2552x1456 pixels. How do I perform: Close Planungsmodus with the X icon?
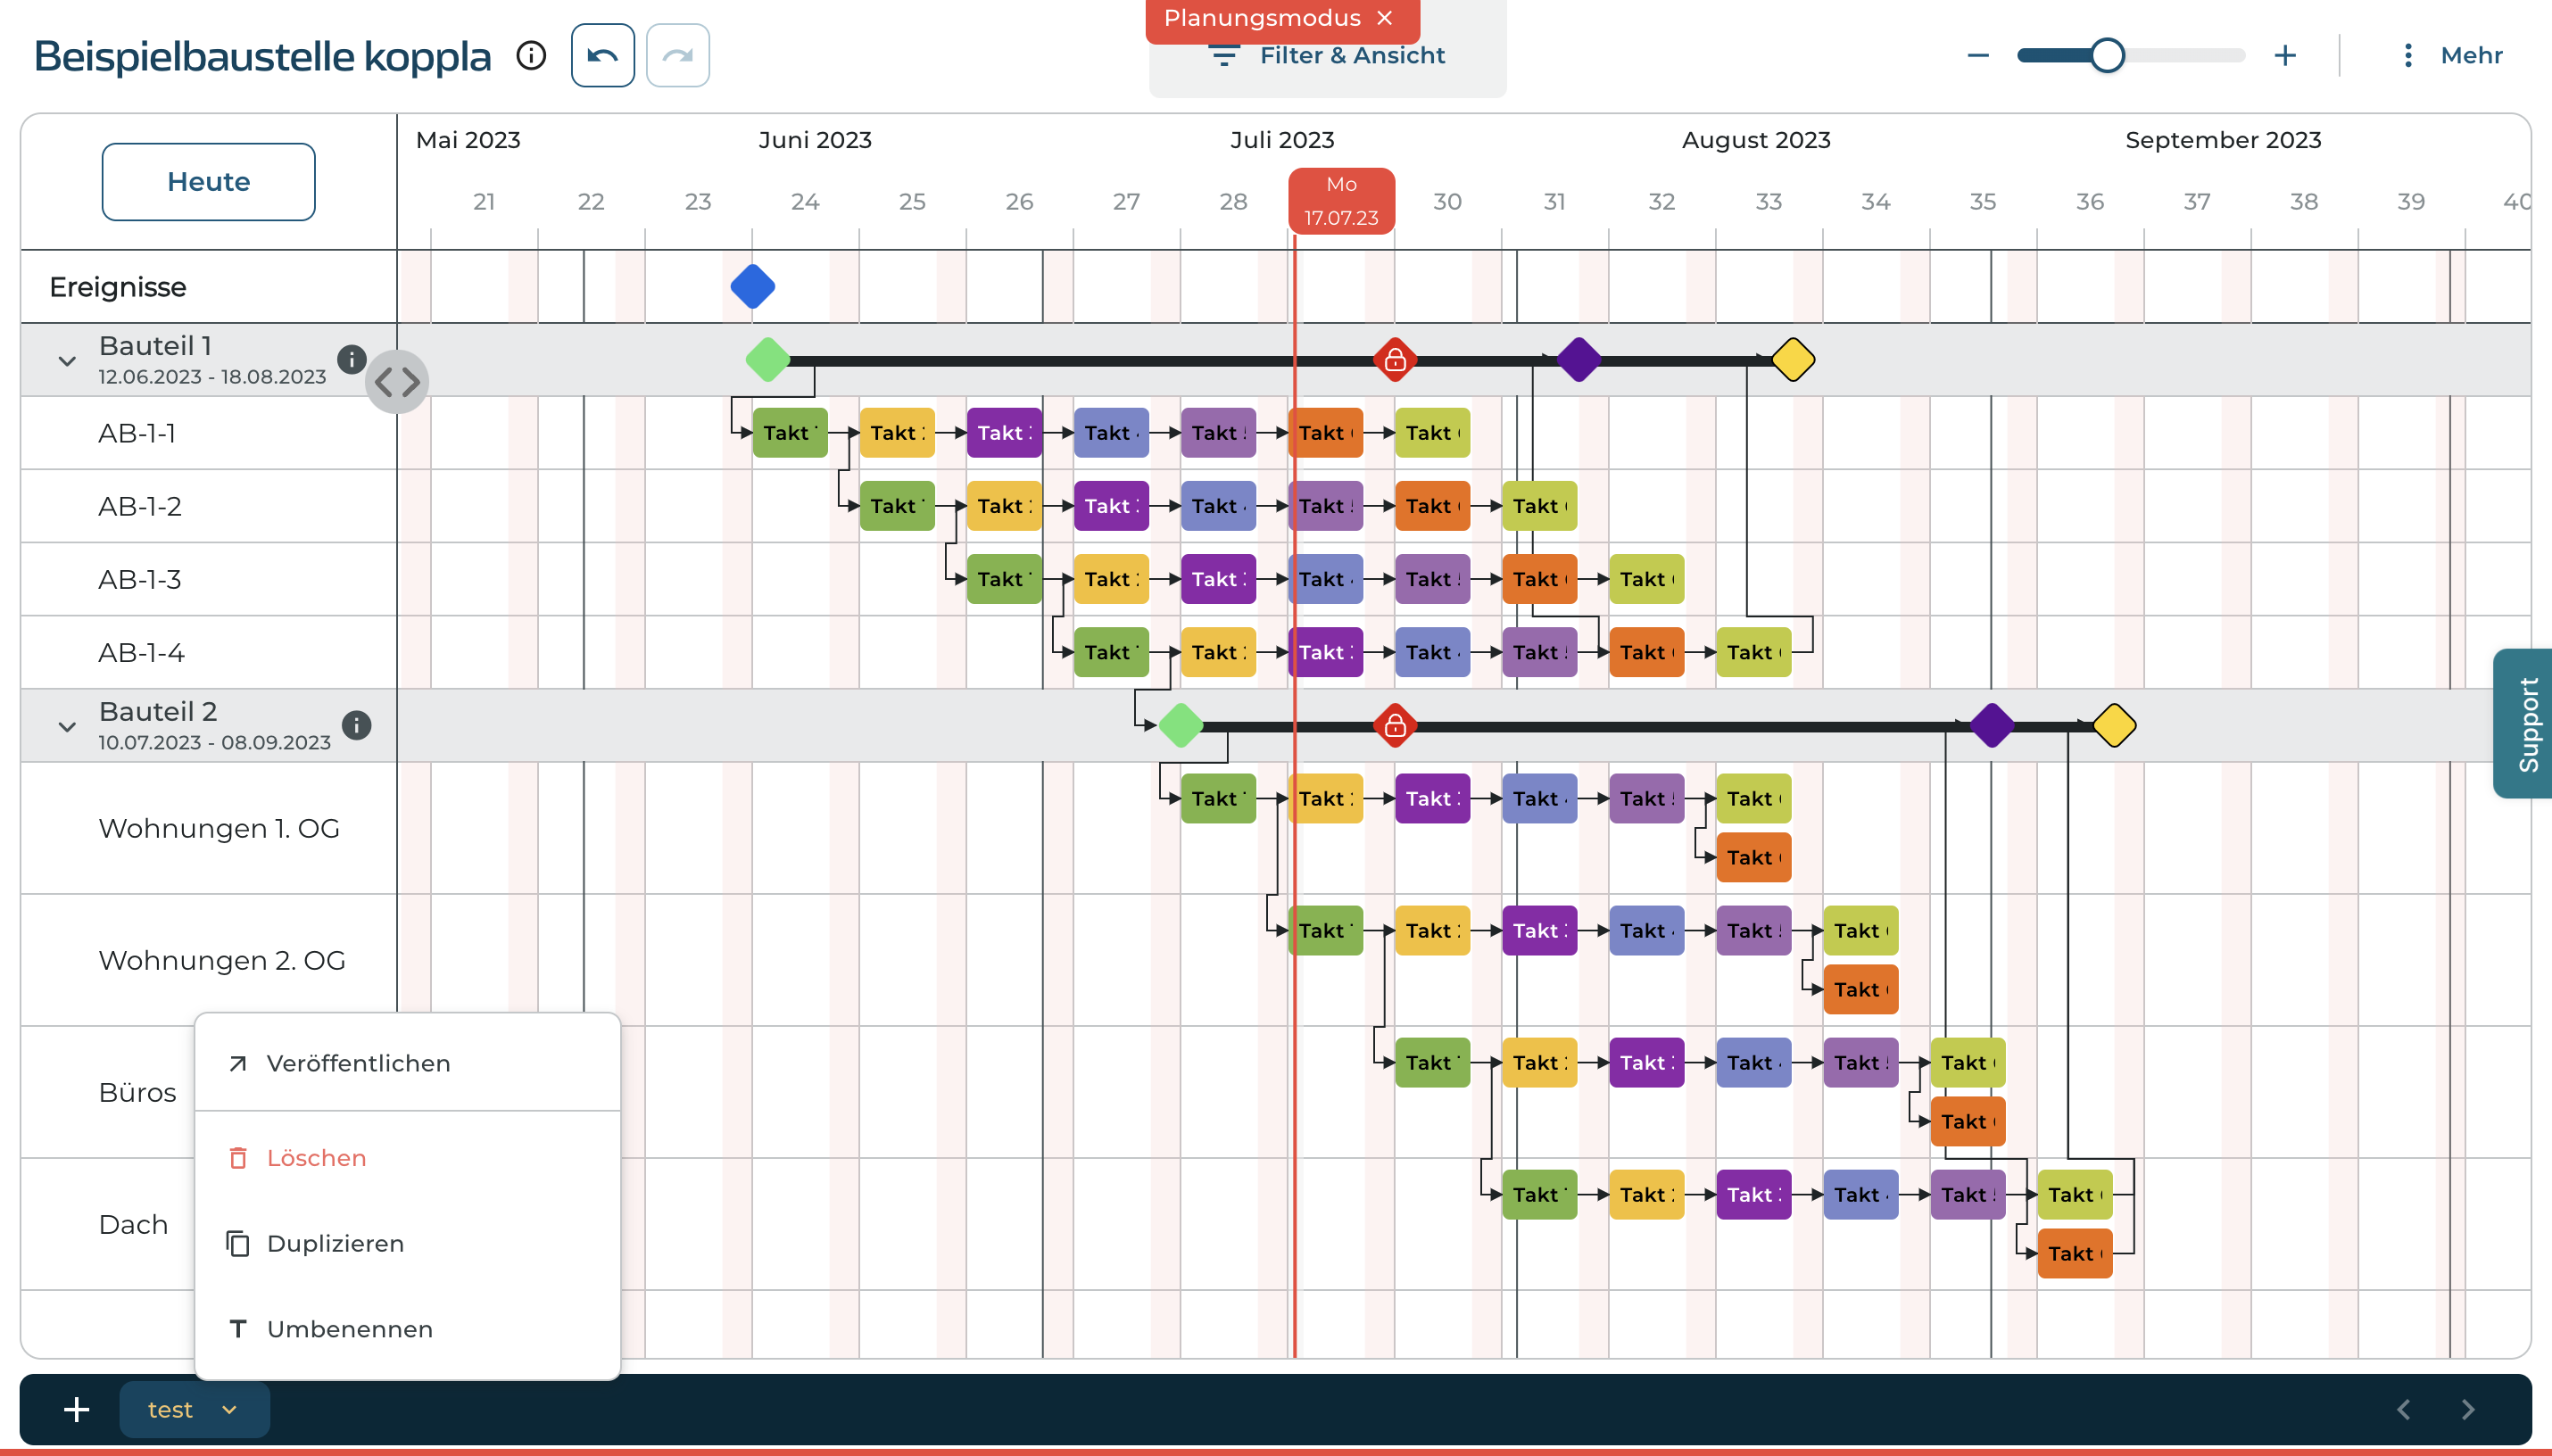coord(1385,18)
